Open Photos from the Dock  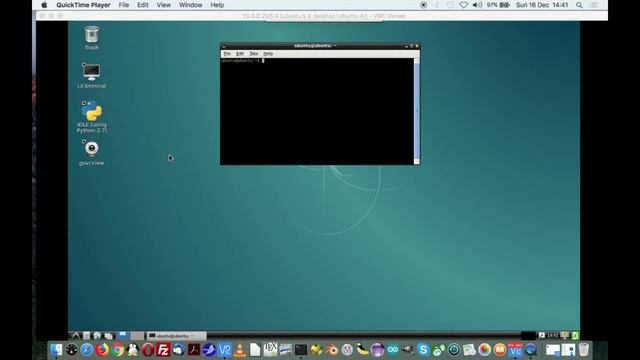point(484,350)
